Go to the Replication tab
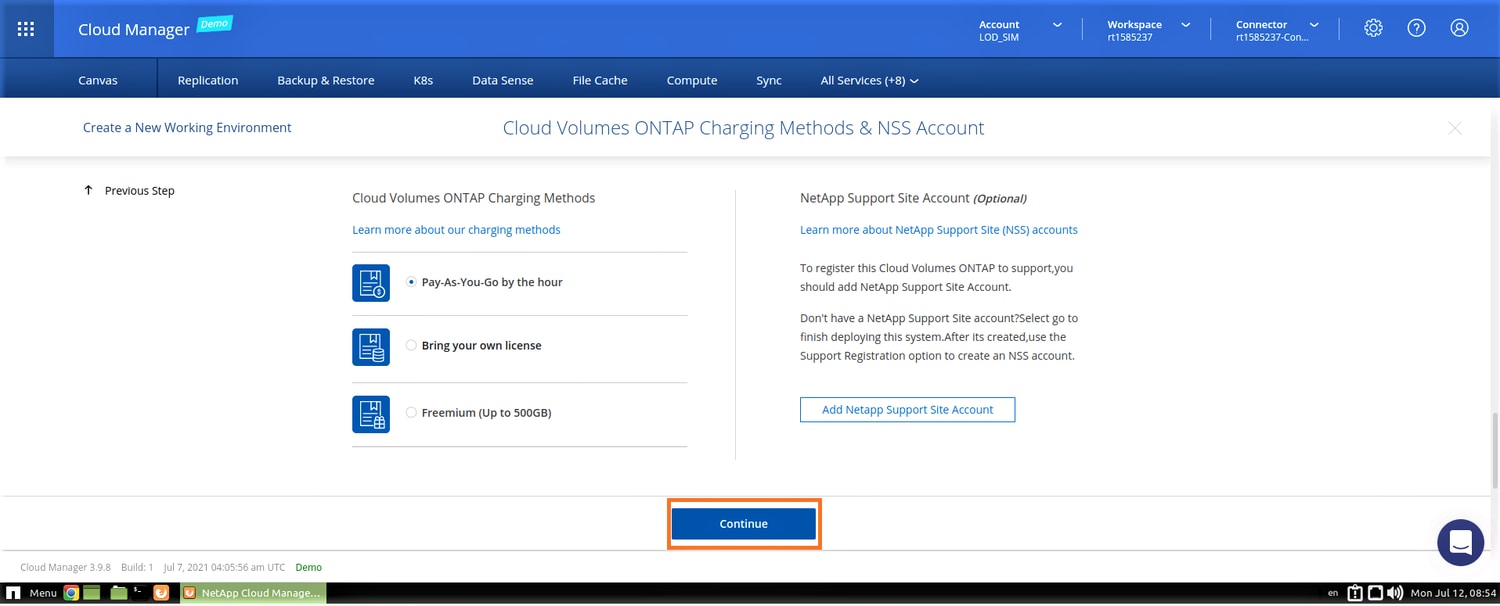Viewport: 1500px width, 606px height. click(x=207, y=80)
